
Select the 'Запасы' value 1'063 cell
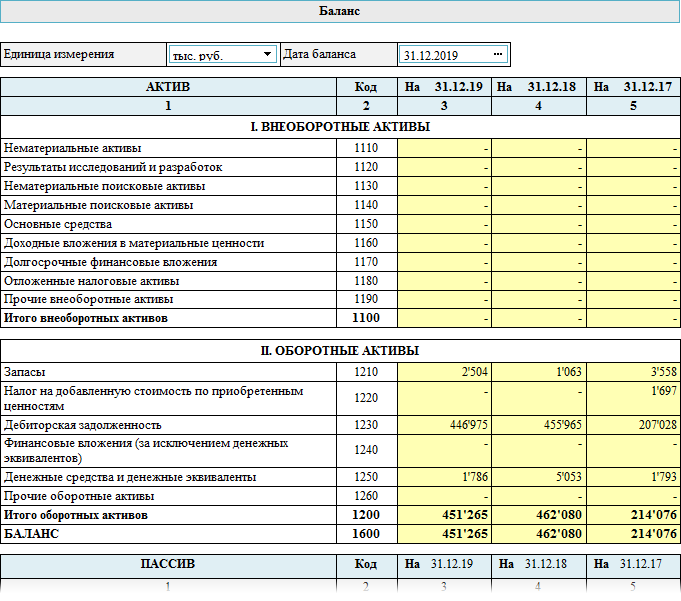tap(539, 372)
